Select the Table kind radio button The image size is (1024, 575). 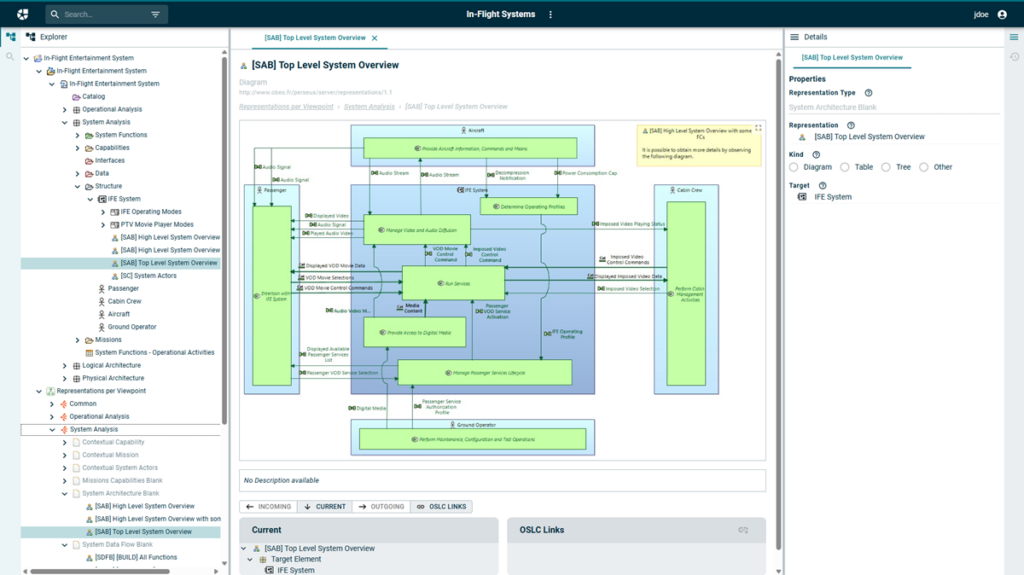845,167
